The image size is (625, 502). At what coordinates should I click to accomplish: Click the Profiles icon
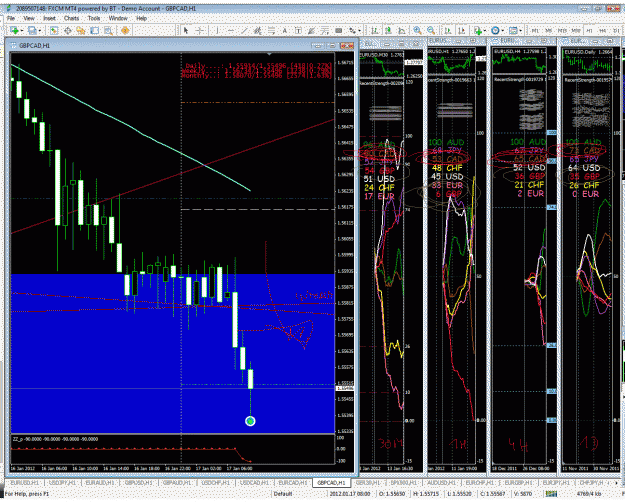click(32, 30)
